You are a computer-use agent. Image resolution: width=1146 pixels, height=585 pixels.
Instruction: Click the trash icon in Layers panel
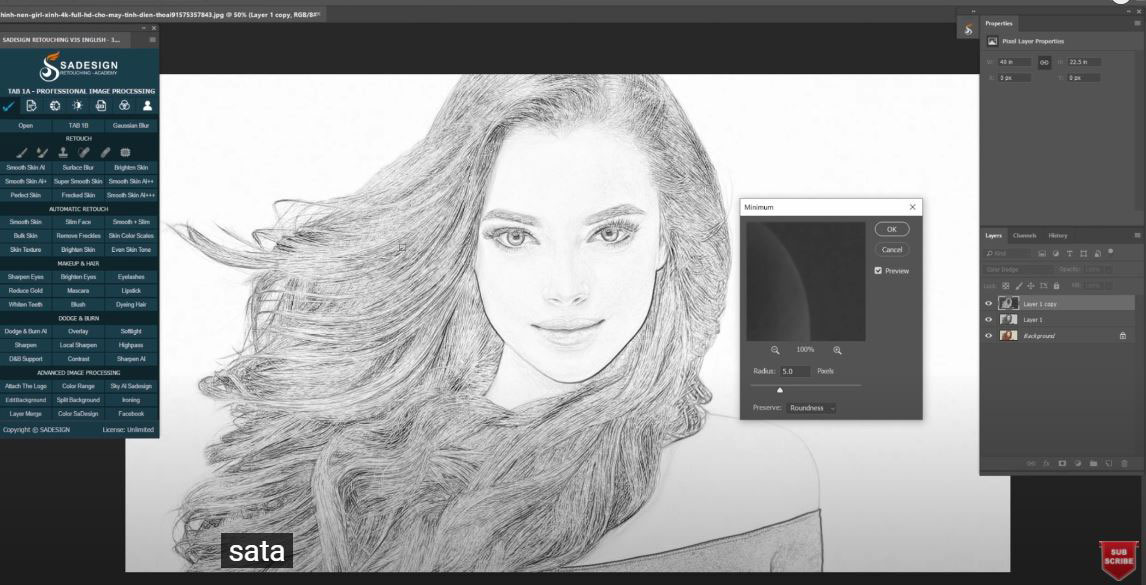pyautogui.click(x=1124, y=463)
